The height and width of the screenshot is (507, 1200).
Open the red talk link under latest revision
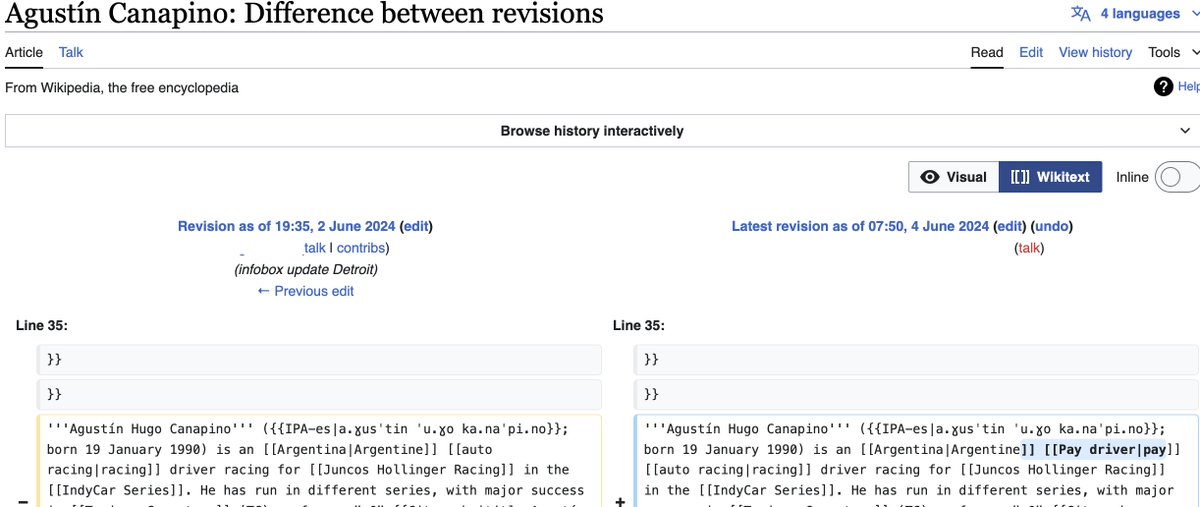(1029, 247)
